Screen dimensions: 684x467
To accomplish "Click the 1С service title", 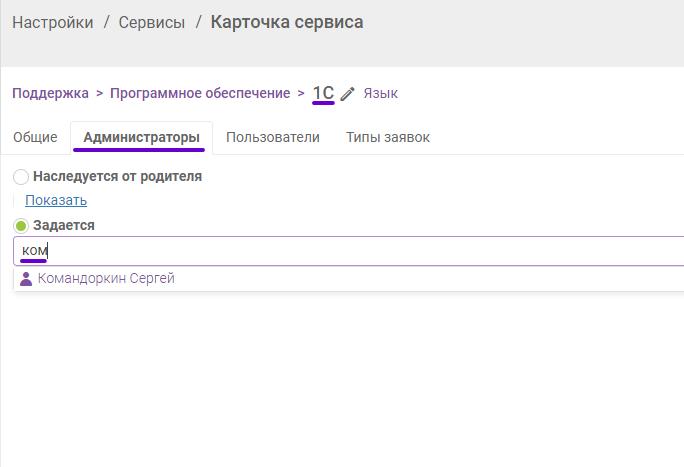I will click(x=323, y=93).
